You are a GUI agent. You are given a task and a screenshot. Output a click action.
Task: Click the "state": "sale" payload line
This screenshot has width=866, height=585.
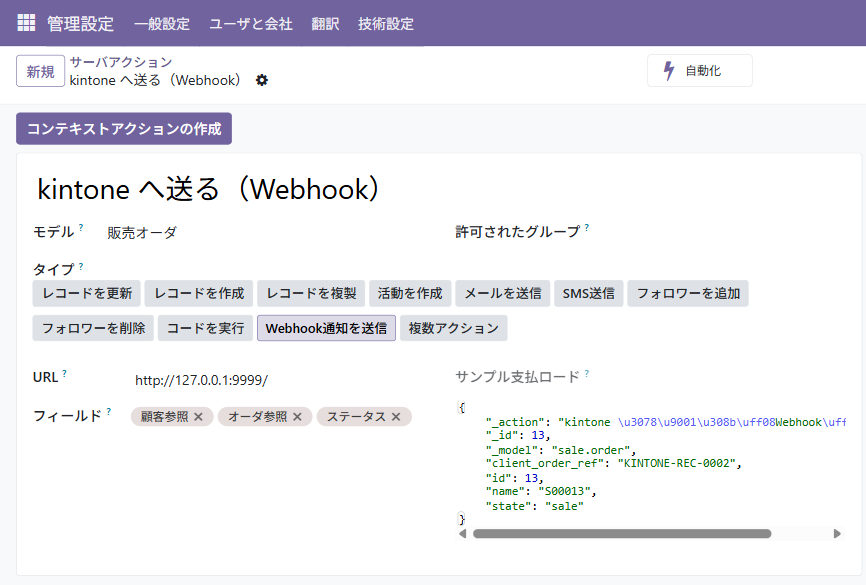pyautogui.click(x=534, y=506)
